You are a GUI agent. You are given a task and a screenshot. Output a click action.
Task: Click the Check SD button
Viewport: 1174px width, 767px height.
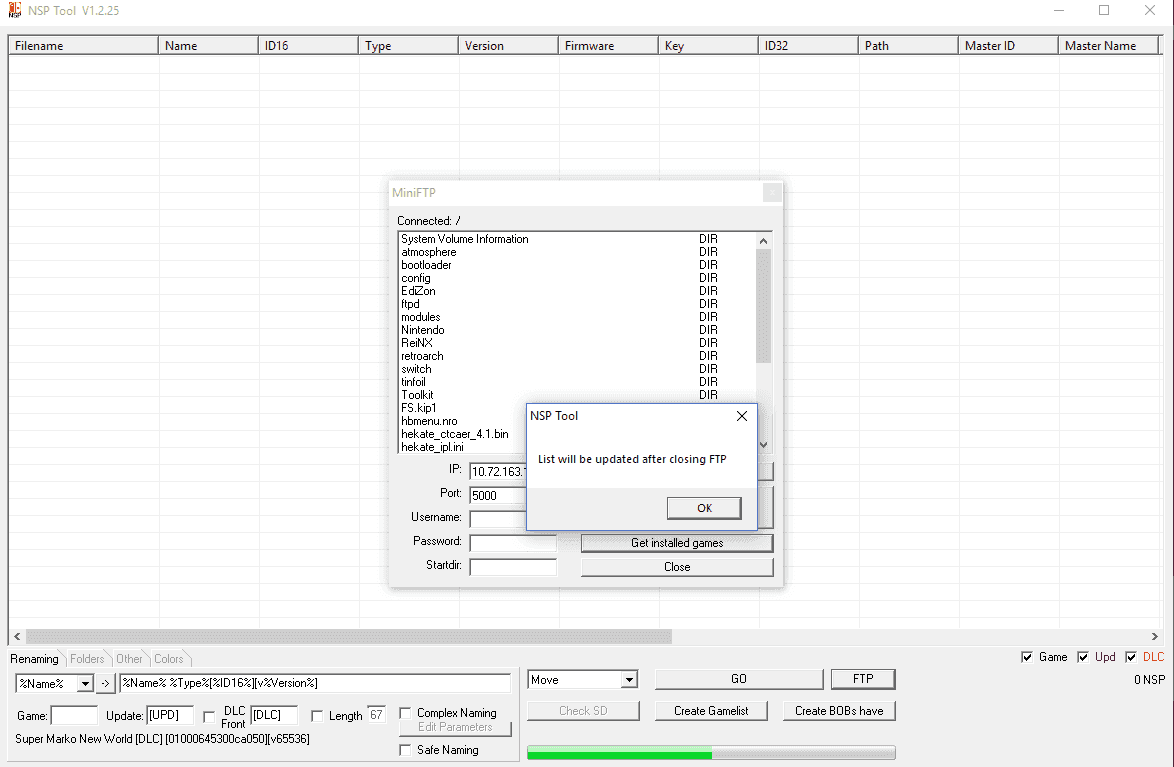point(583,711)
